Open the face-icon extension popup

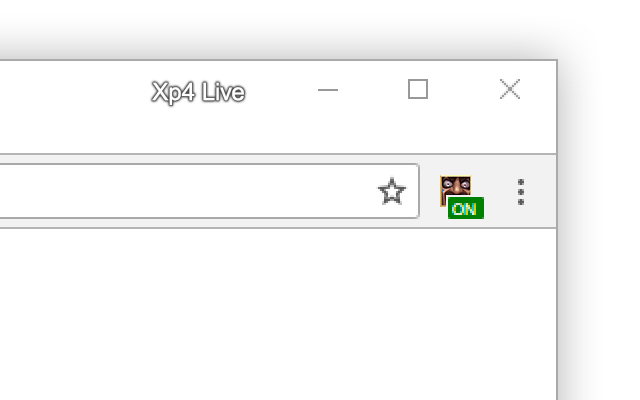click(462, 197)
